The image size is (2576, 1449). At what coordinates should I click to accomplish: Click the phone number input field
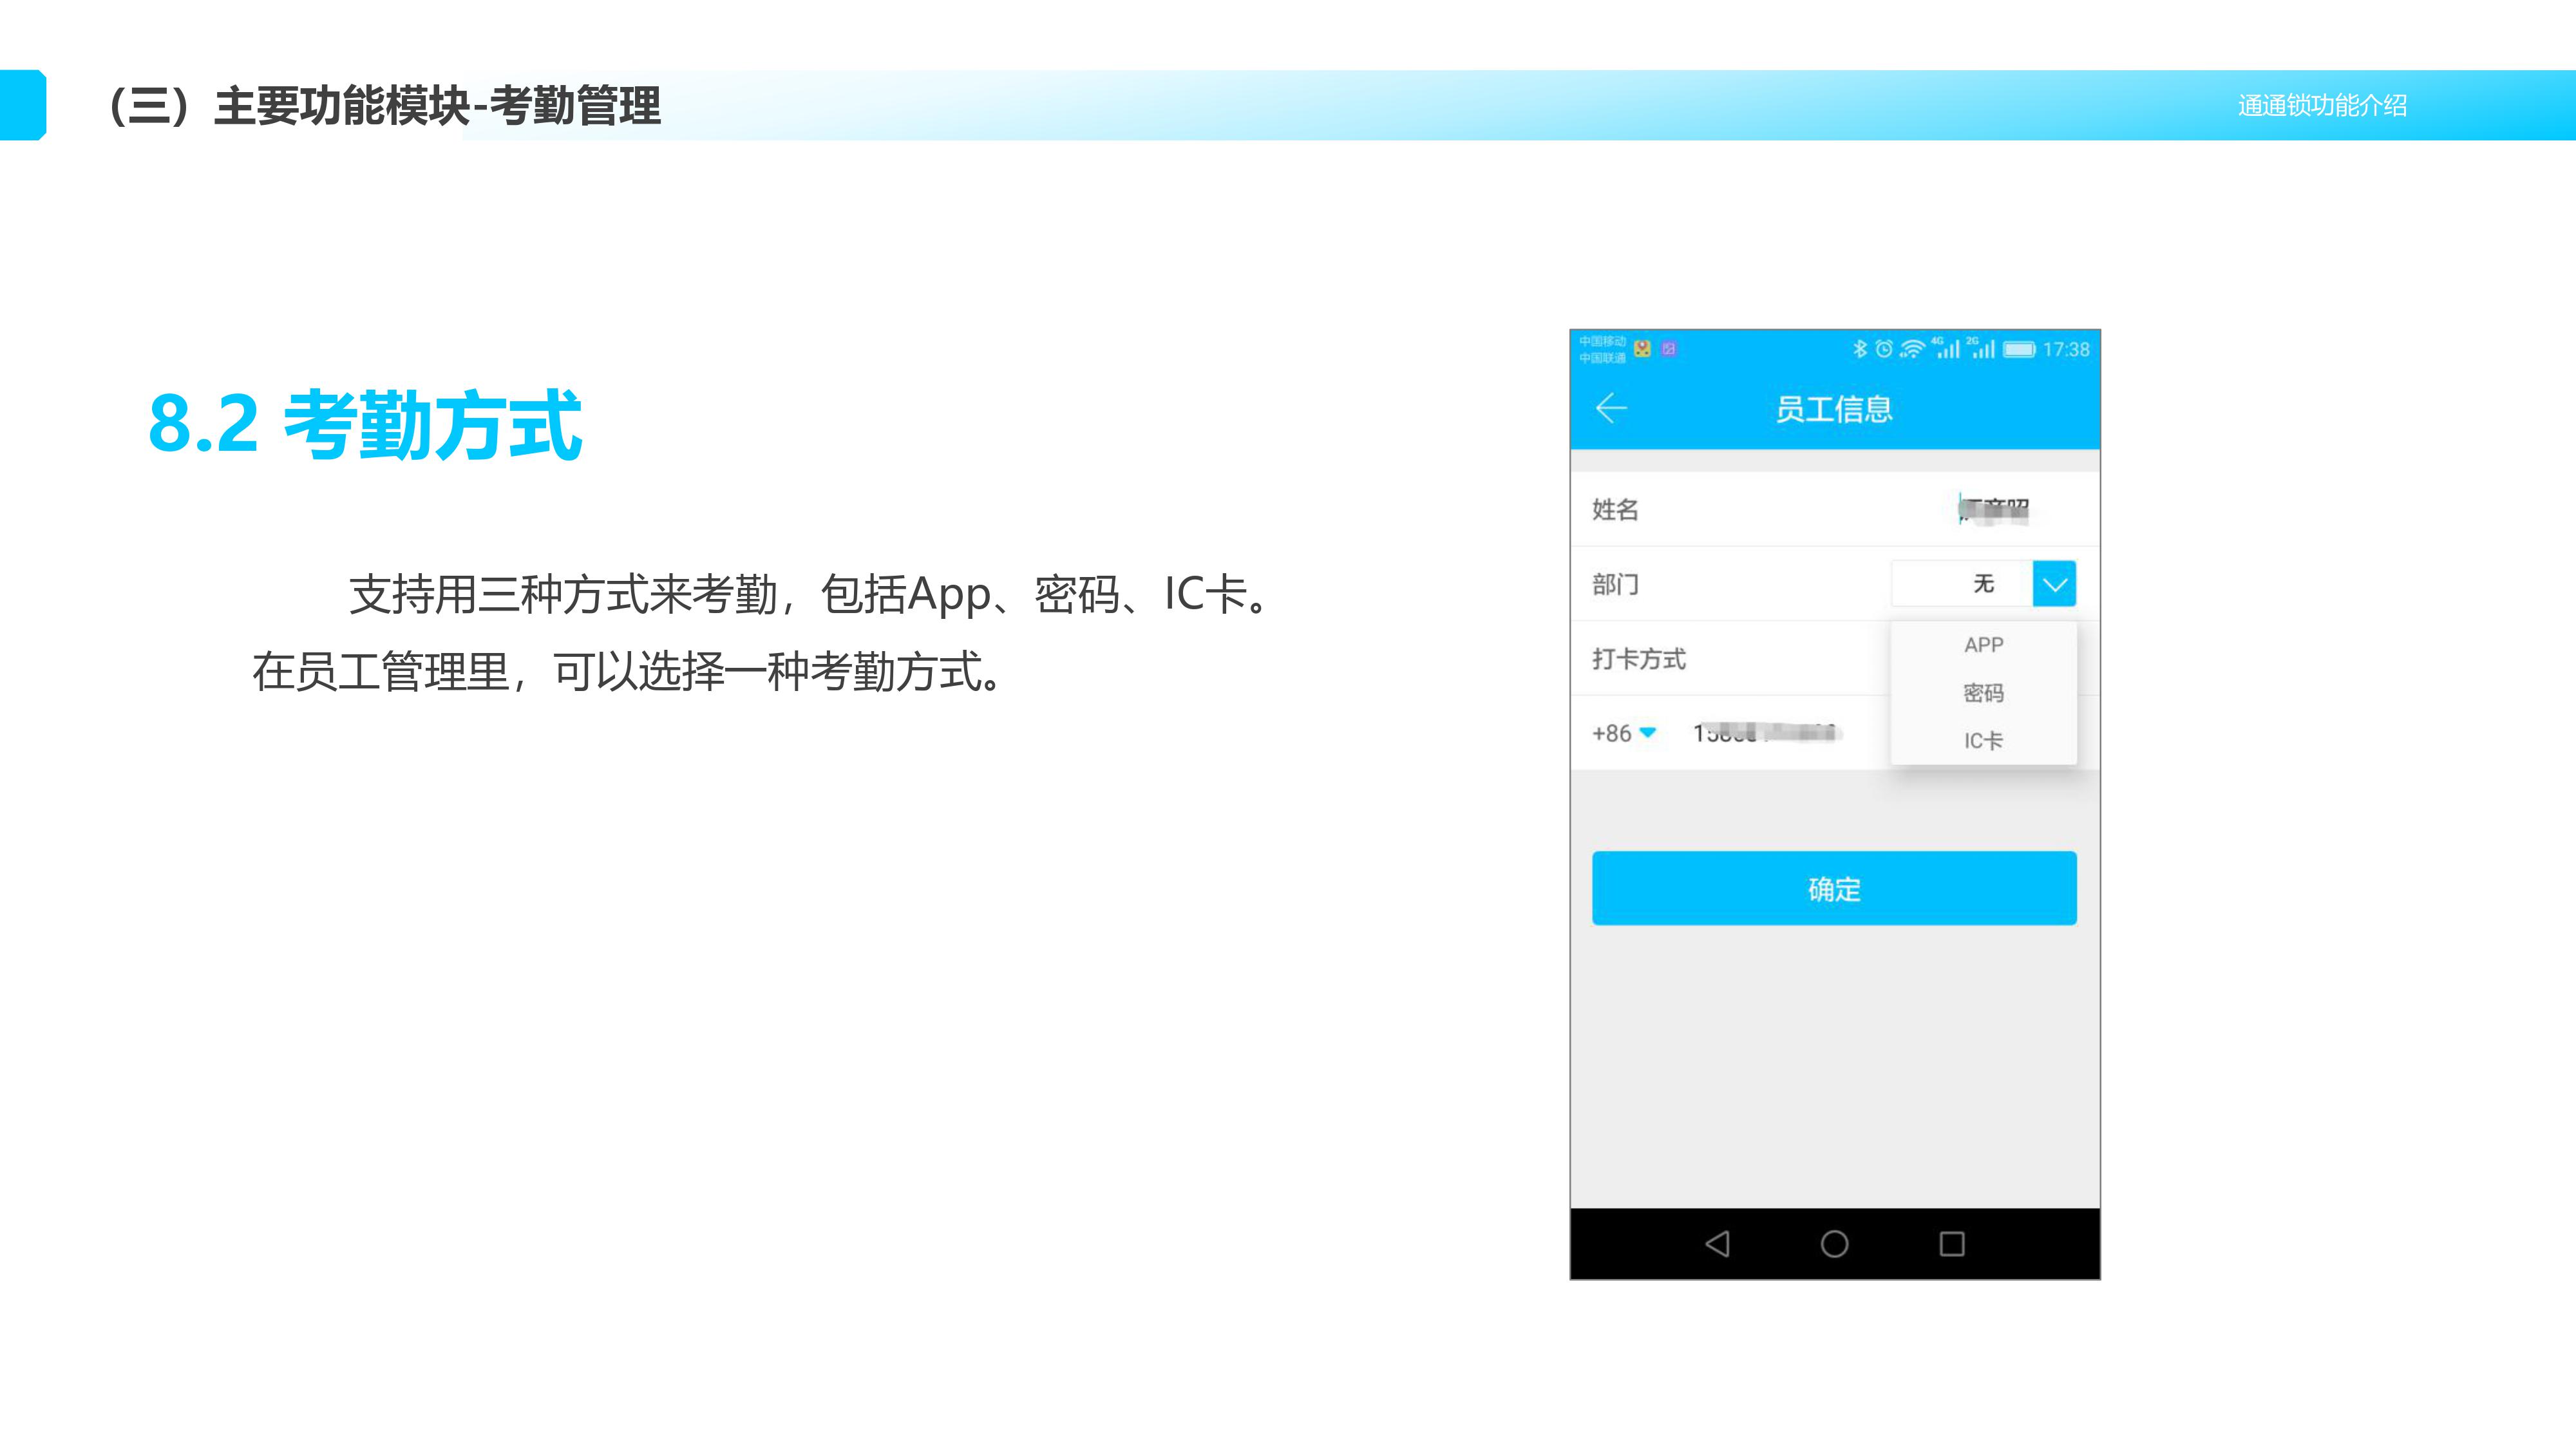tap(1765, 733)
